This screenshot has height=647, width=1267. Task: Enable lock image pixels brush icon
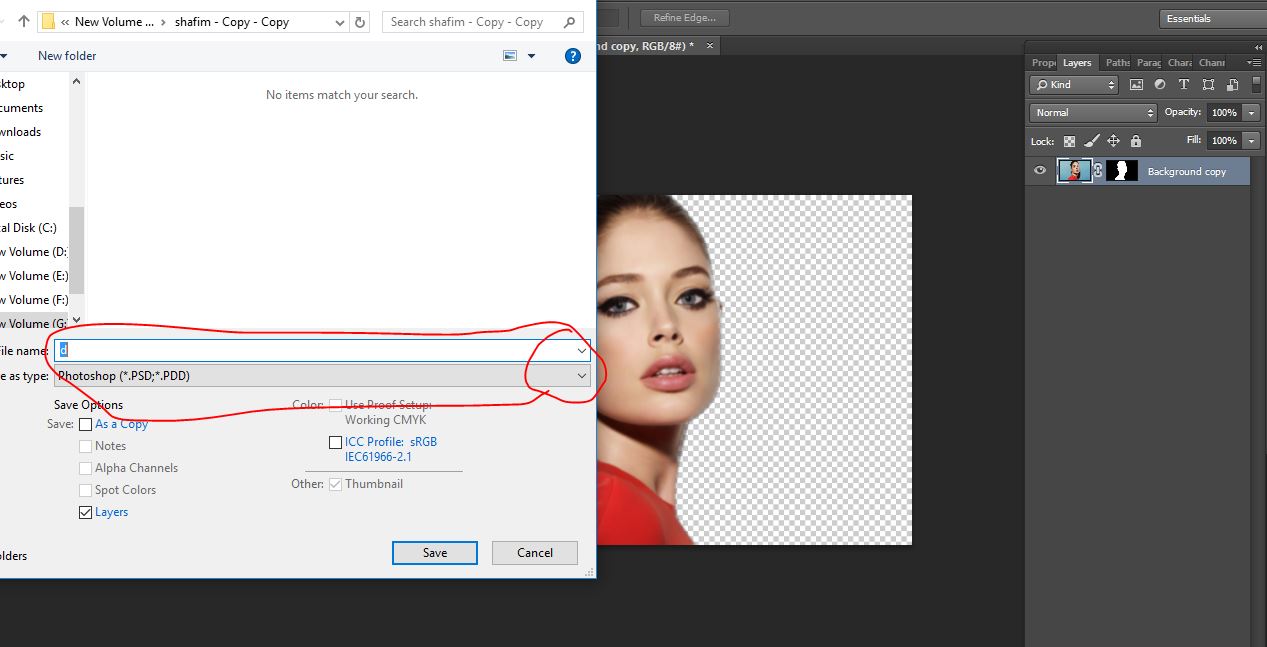point(1091,140)
